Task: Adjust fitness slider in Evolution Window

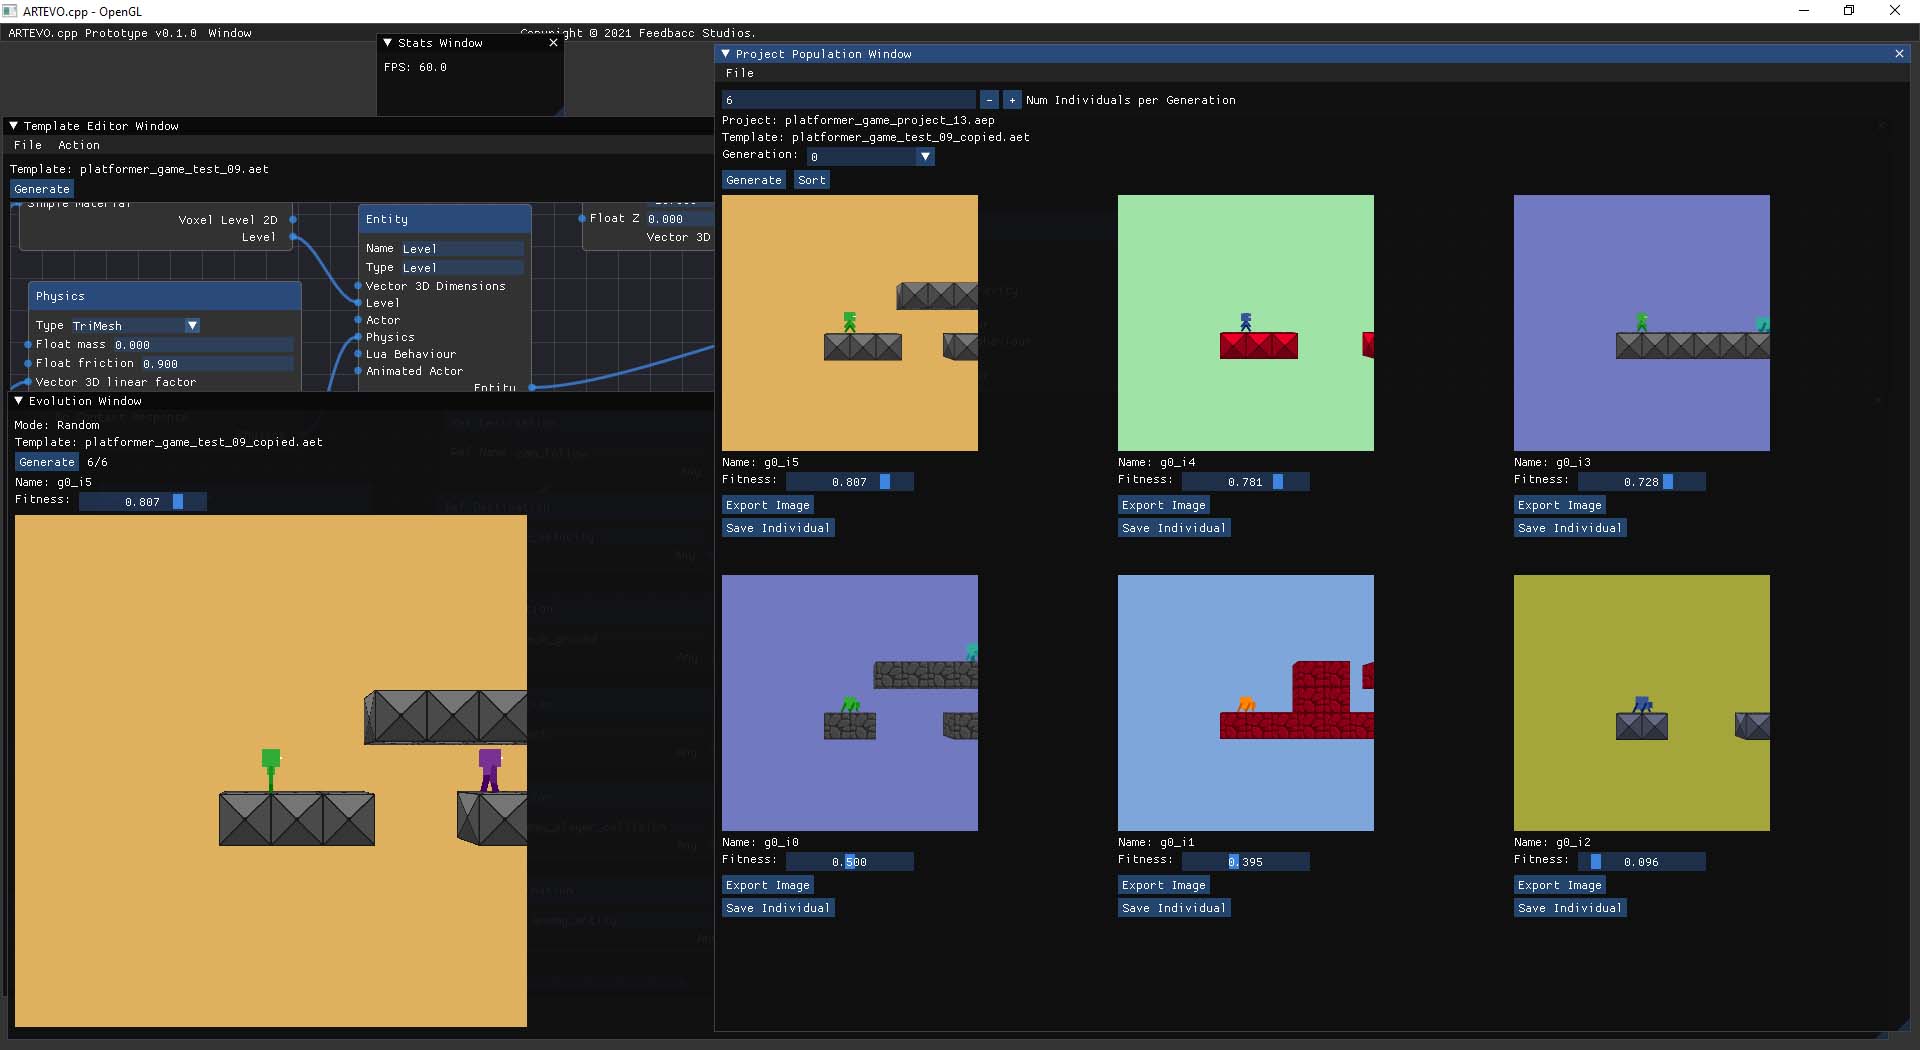Action: [x=143, y=502]
